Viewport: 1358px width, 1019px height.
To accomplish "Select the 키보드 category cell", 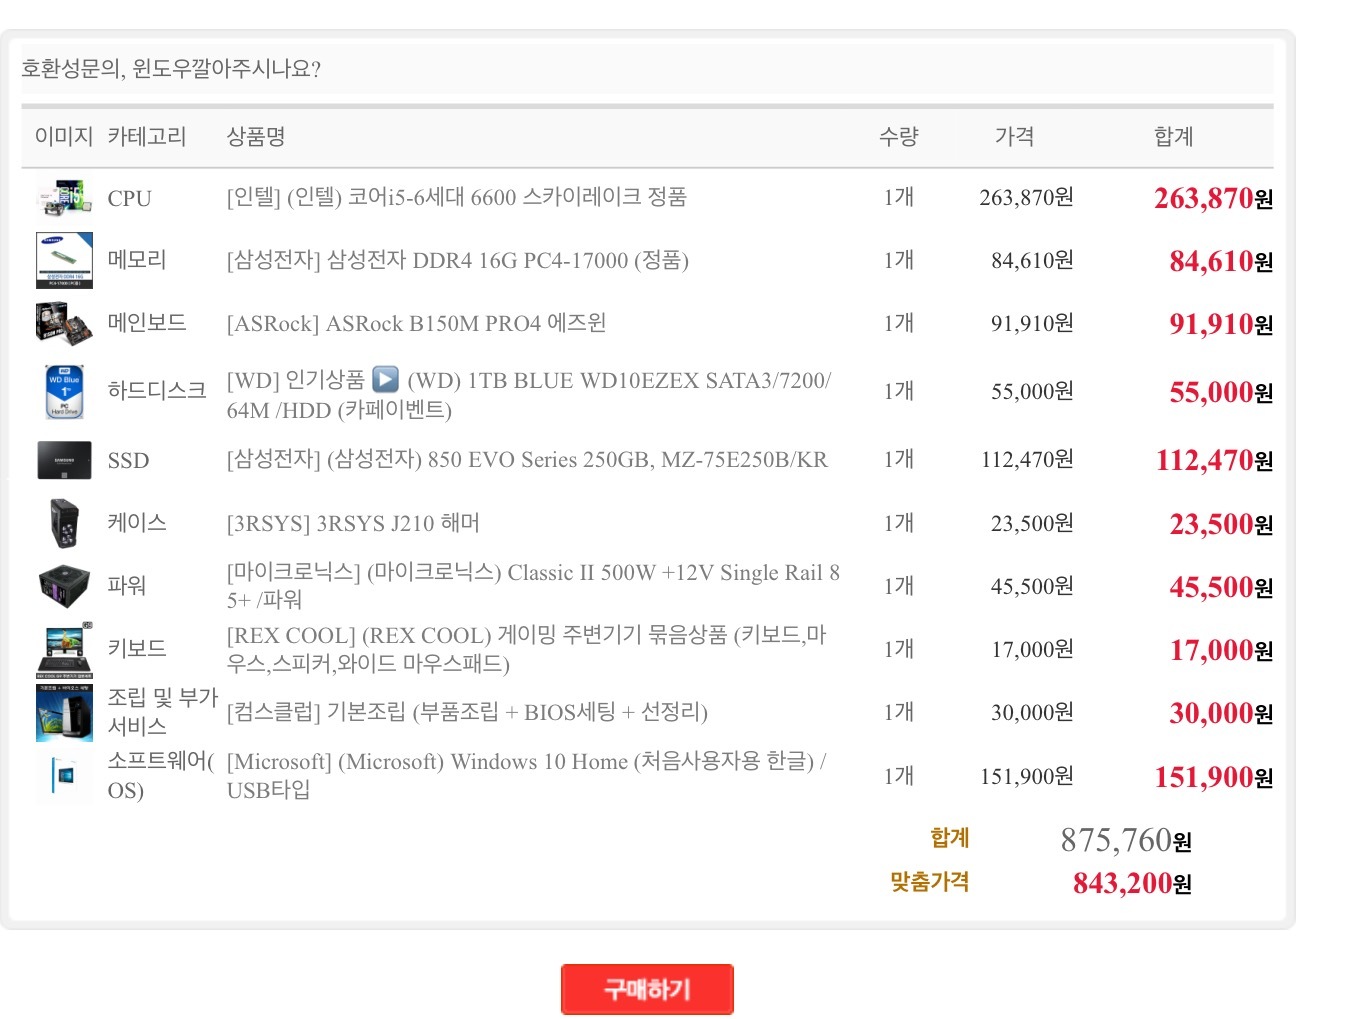I will pyautogui.click(x=137, y=649).
